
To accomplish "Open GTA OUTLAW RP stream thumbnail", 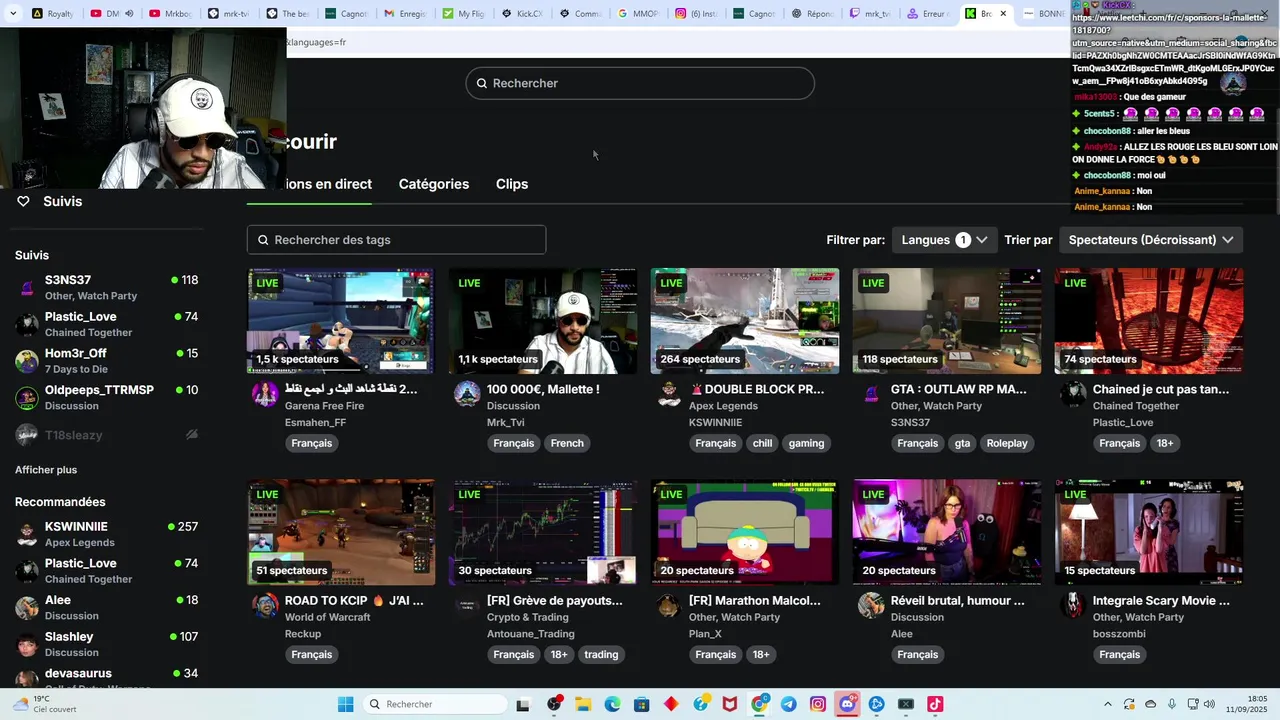I will pyautogui.click(x=947, y=321).
